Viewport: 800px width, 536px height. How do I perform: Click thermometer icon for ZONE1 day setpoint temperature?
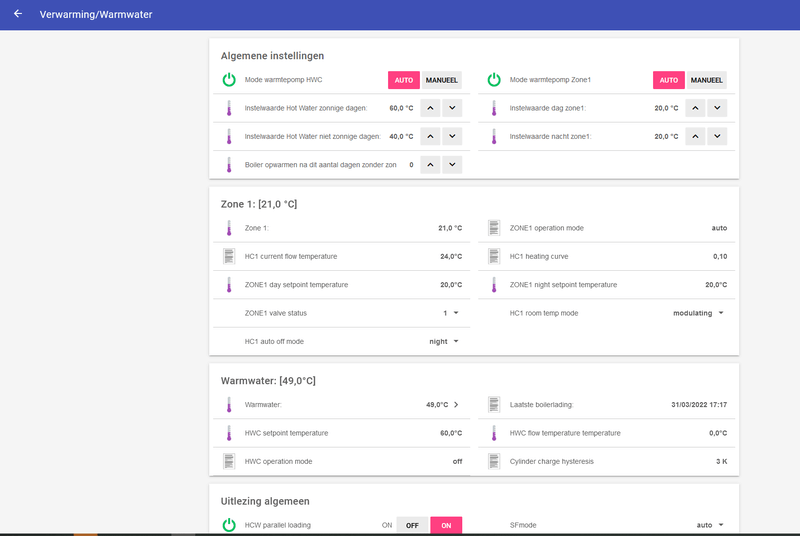(229, 285)
